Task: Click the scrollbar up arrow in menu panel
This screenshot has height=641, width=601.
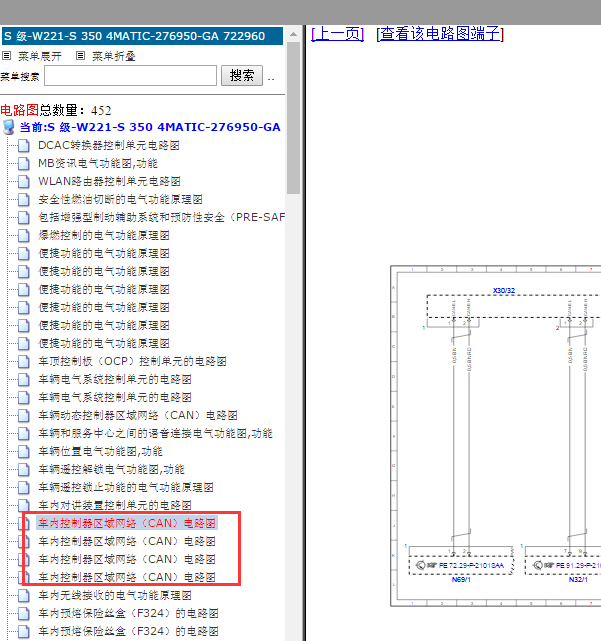Action: pyautogui.click(x=293, y=35)
